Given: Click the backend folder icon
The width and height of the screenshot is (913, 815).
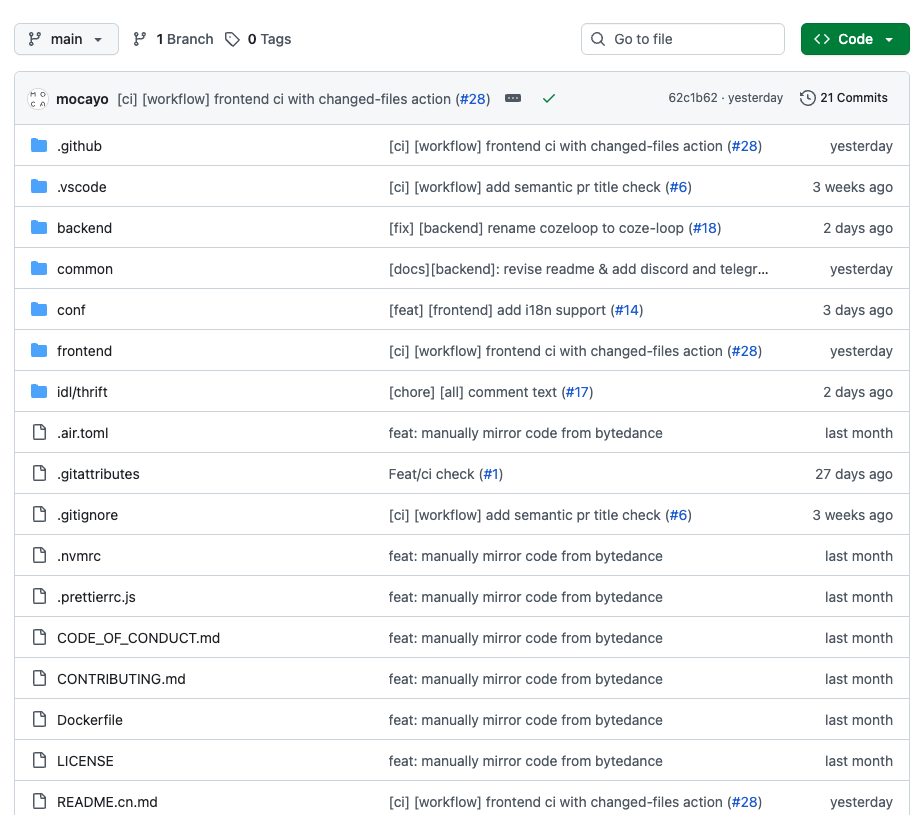Looking at the screenshot, I should tap(39, 228).
